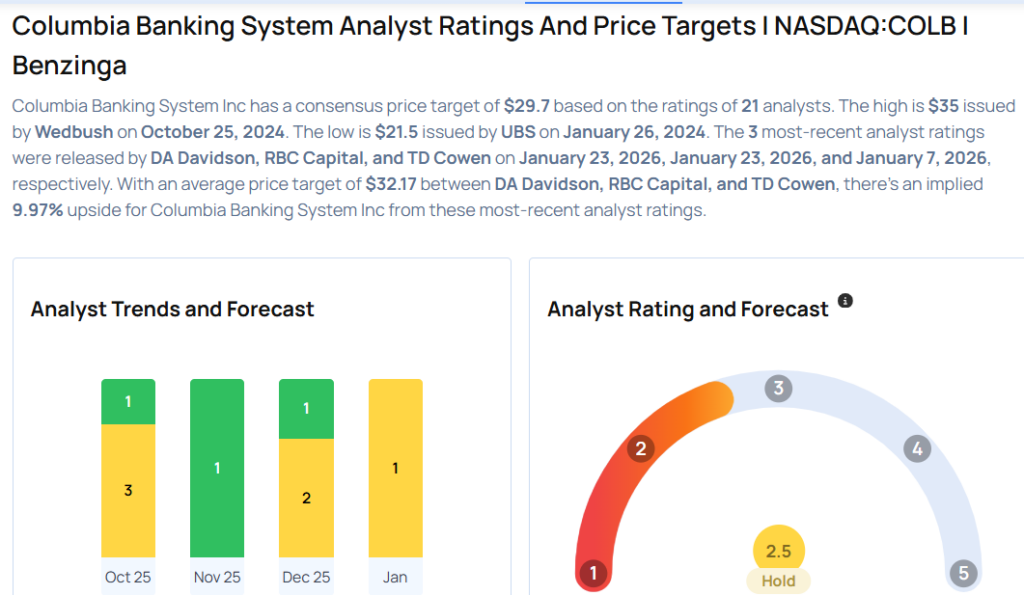Select the Oct 25 axis label

[128, 577]
